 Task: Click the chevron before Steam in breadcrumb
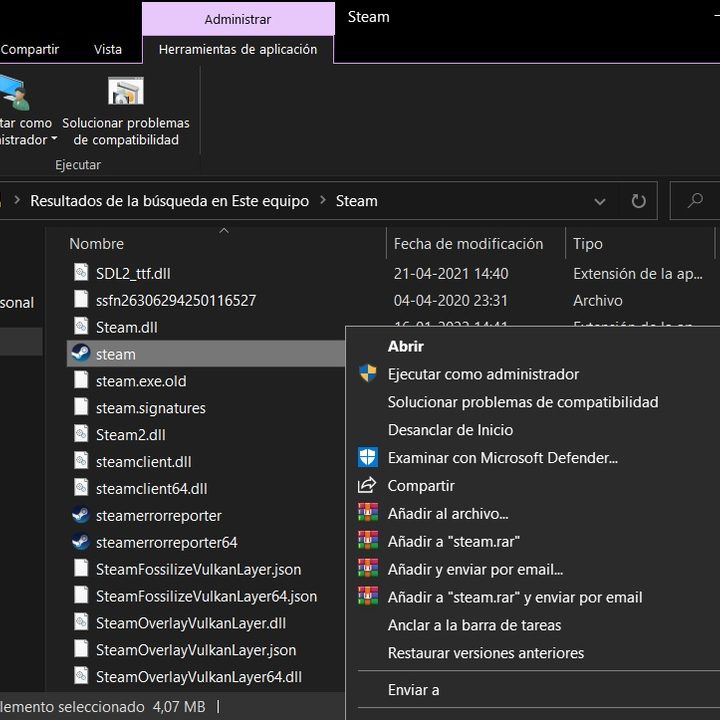click(323, 201)
